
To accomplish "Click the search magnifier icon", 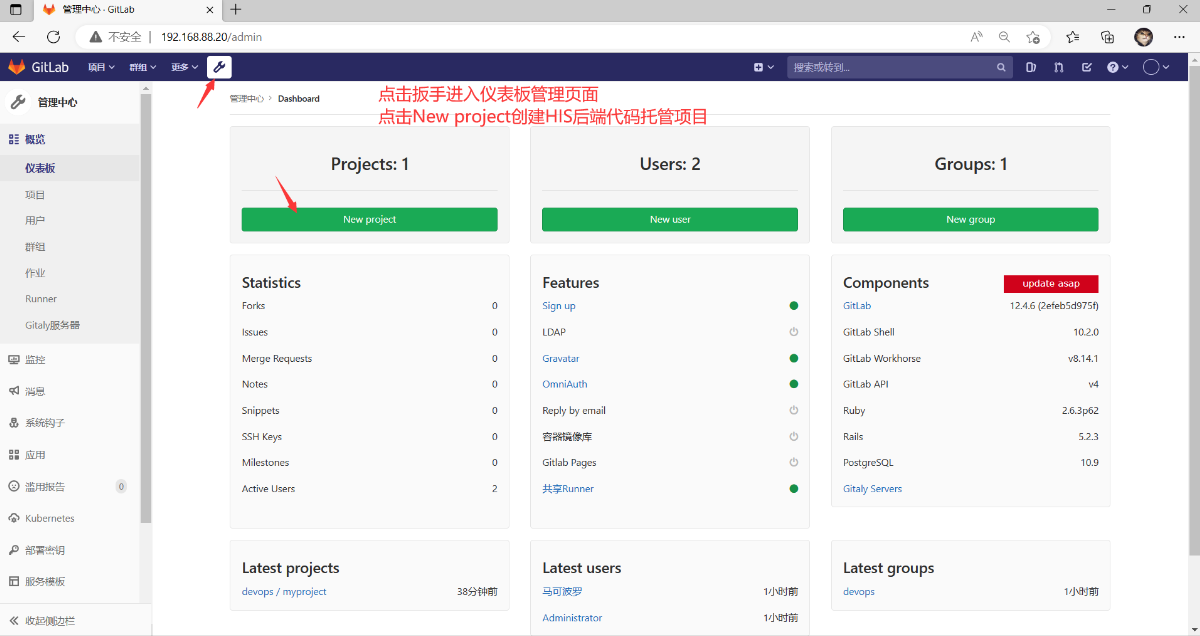I will click(x=1001, y=68).
